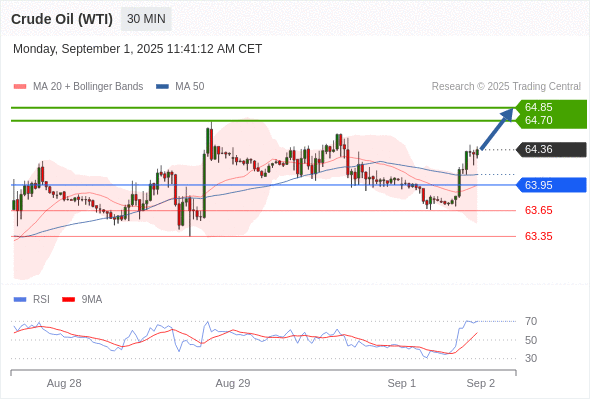Image resolution: width=590 pixels, height=400 pixels.
Task: Click the Research © 2025 Trading Central credit
Action: click(506, 87)
